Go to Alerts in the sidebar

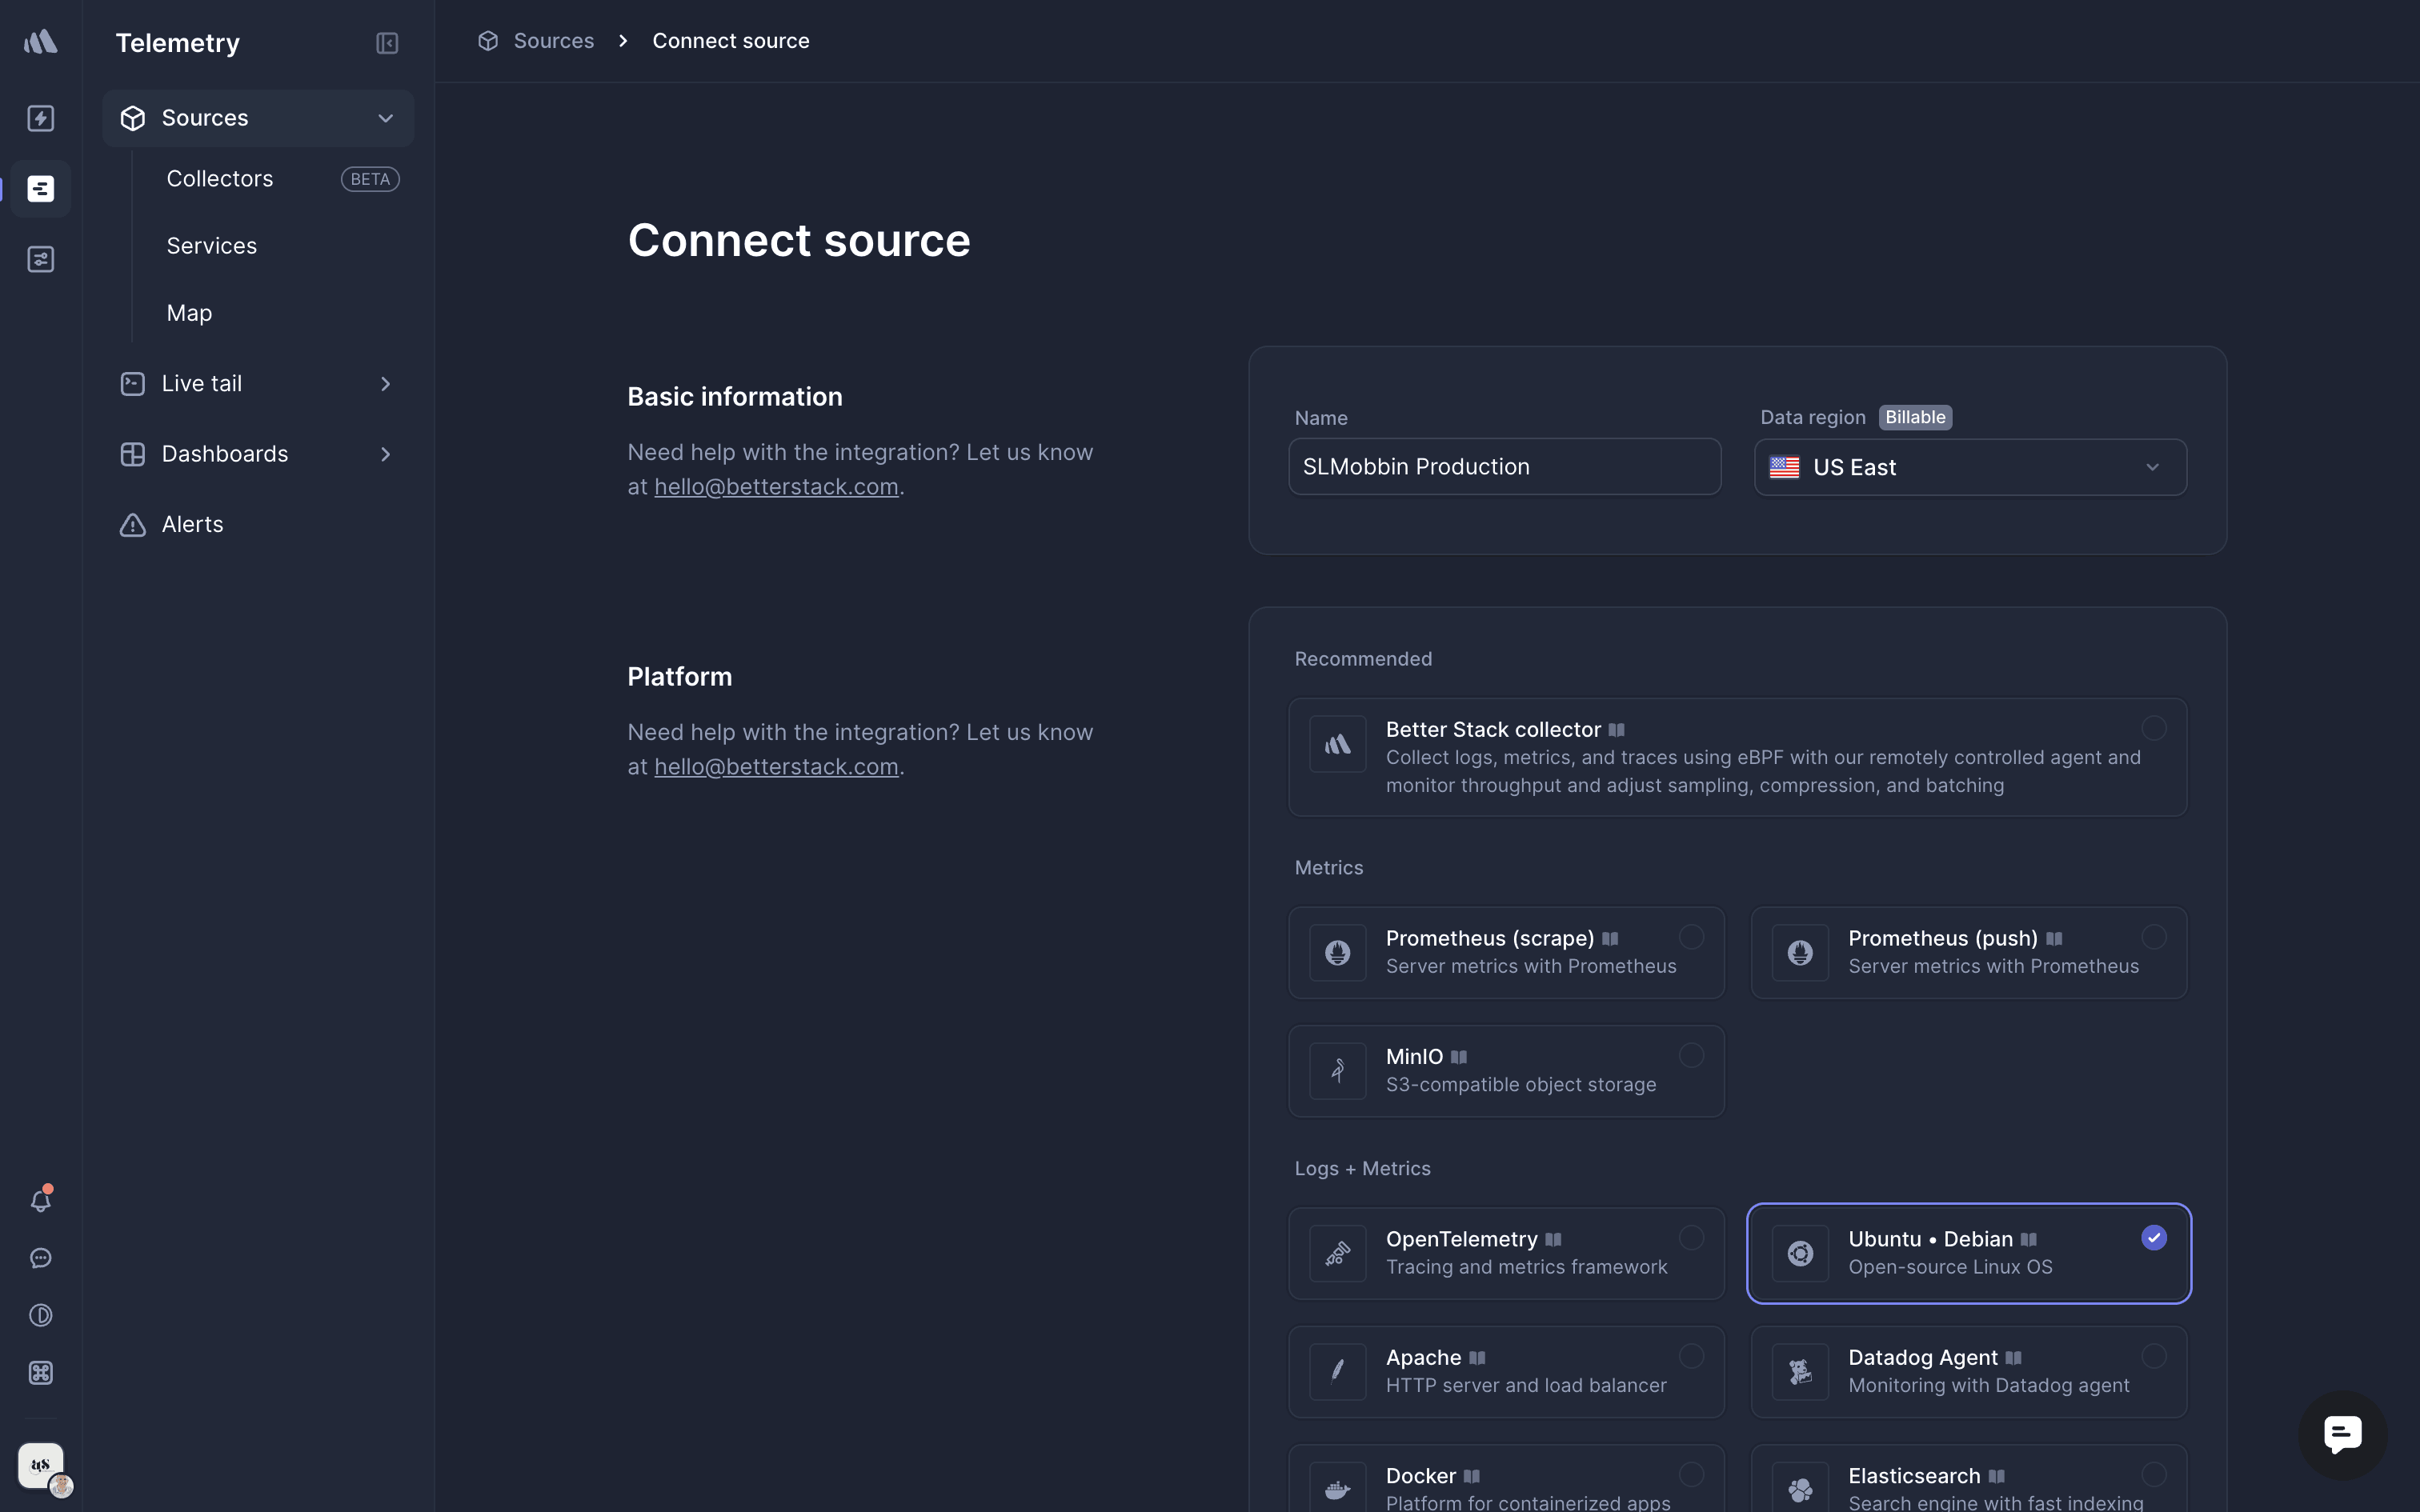click(x=192, y=524)
